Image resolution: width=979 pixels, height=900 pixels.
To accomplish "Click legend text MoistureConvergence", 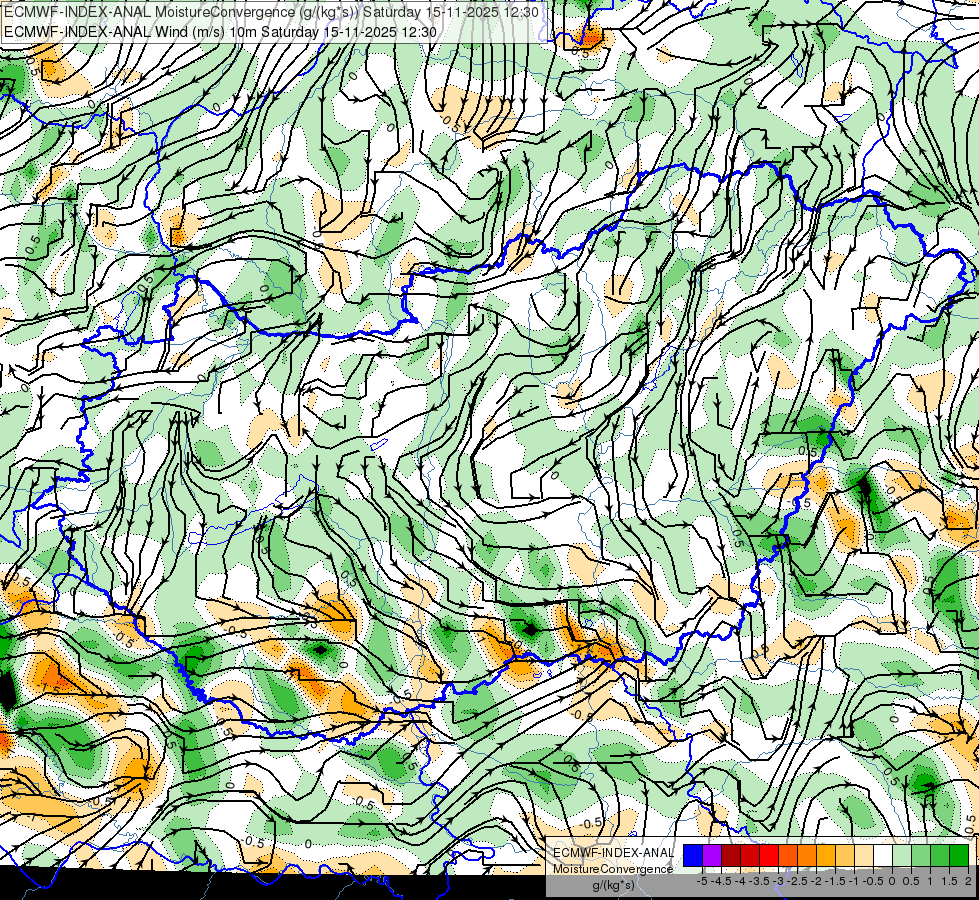I will (613, 869).
